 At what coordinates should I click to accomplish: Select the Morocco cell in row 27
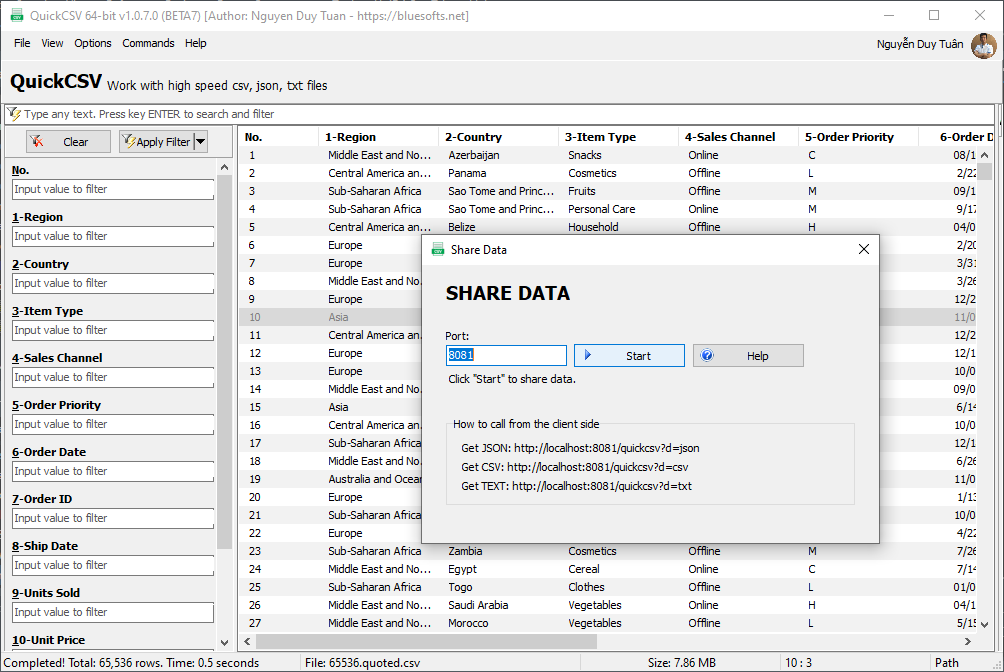click(468, 623)
